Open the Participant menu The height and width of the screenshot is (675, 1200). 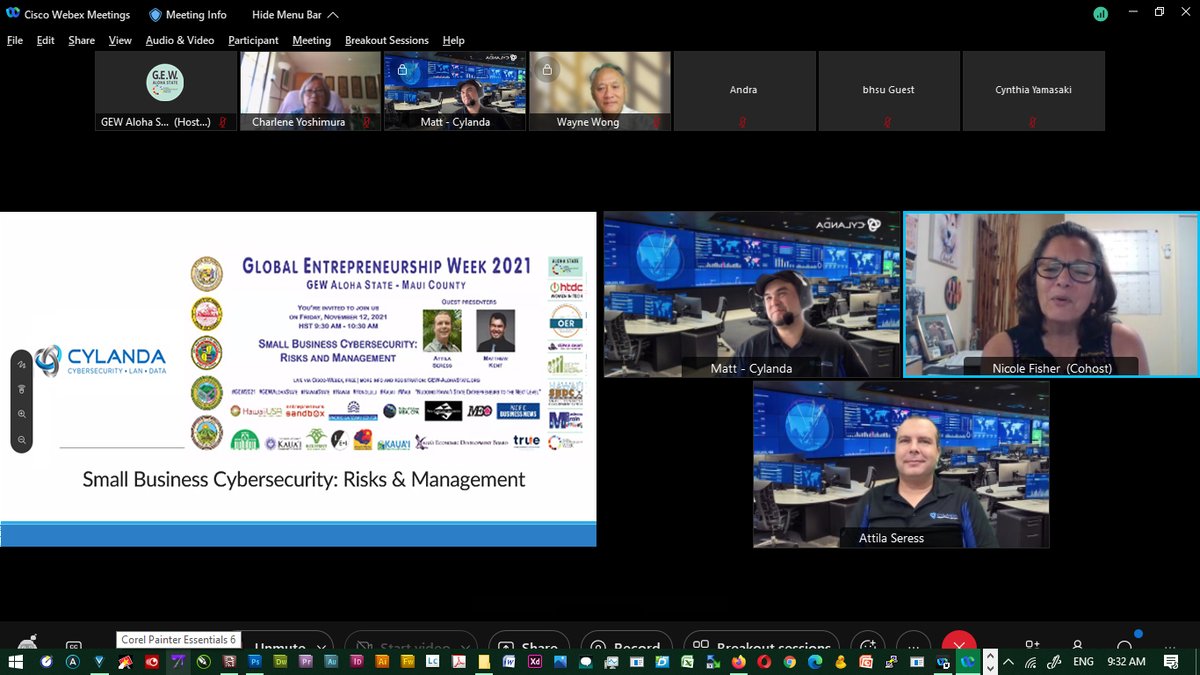(x=253, y=40)
